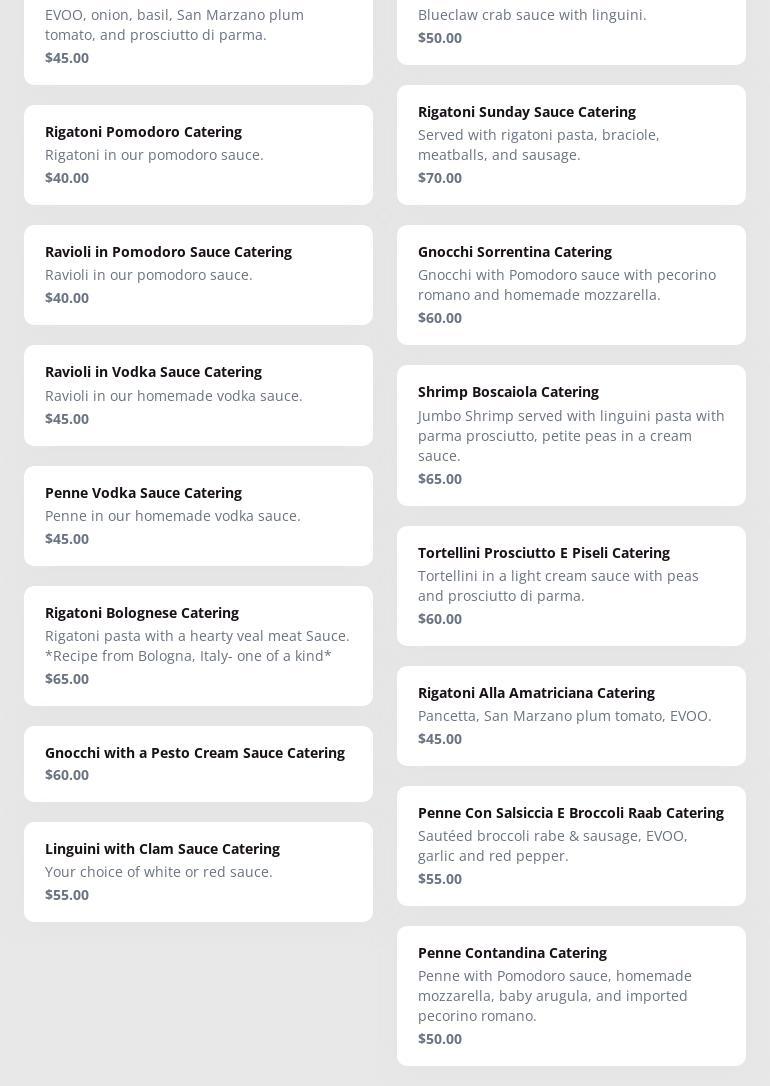The width and height of the screenshot is (770, 1086).
Task: Open Gnocchi Sorrentina Catering item
Action: tap(571, 285)
